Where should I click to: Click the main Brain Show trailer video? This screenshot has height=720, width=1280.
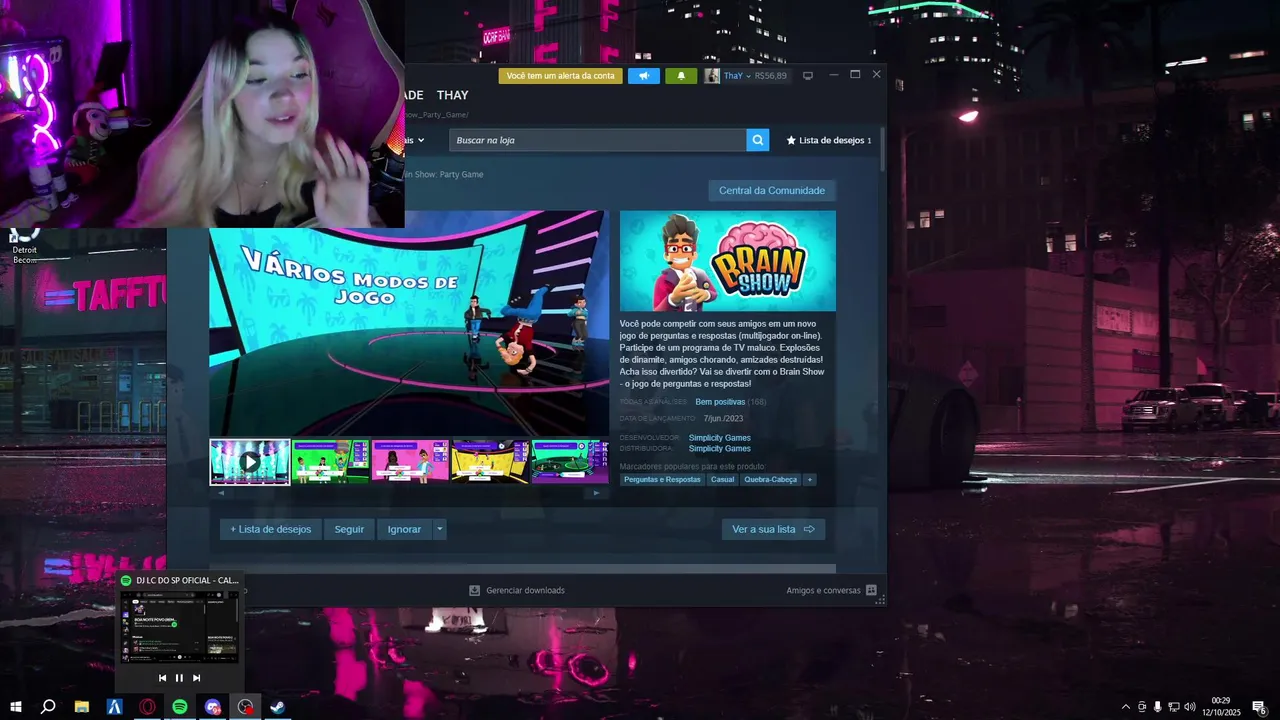point(409,322)
